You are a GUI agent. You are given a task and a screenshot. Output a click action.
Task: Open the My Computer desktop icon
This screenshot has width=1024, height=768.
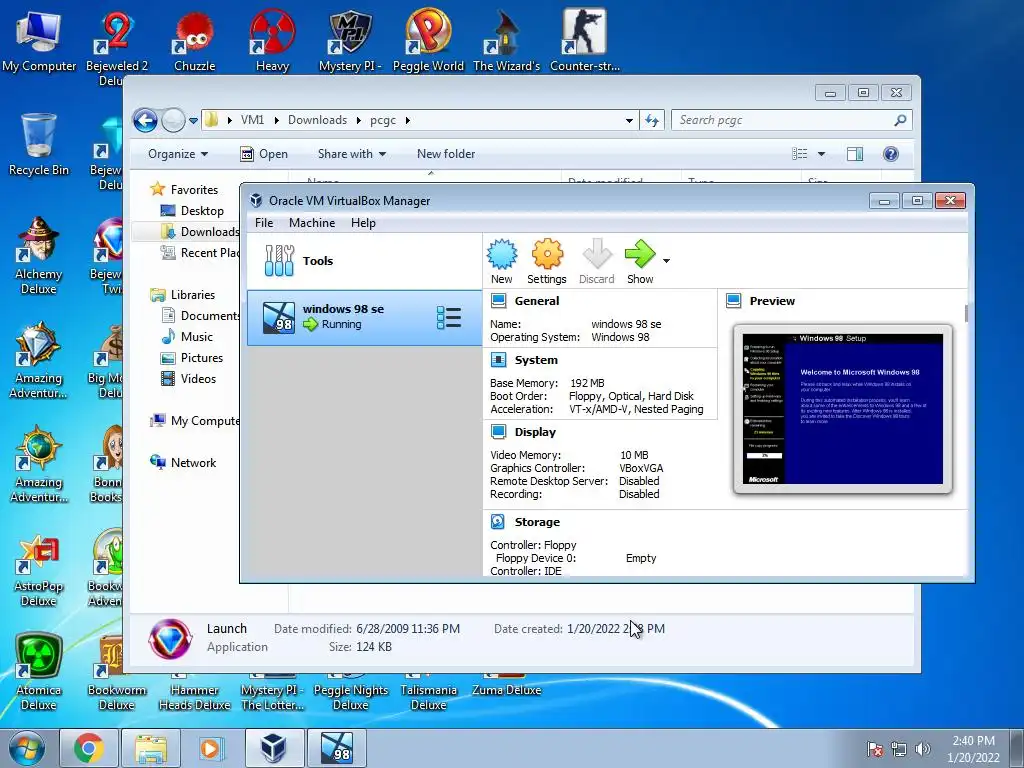pyautogui.click(x=39, y=41)
